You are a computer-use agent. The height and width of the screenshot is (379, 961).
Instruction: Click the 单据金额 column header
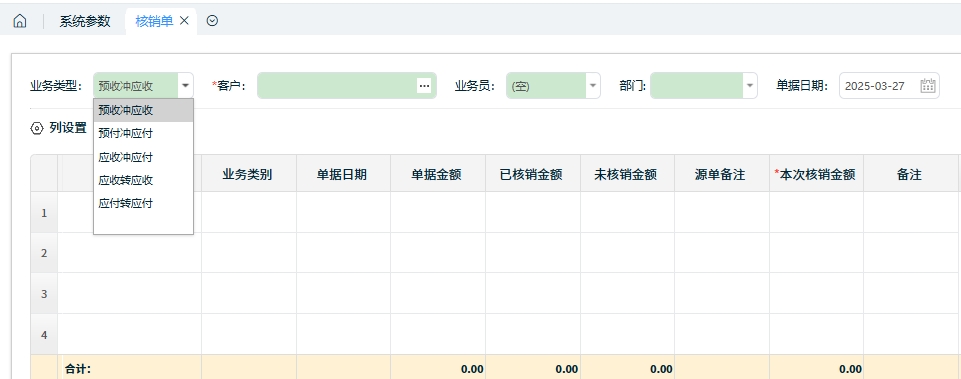click(438, 175)
